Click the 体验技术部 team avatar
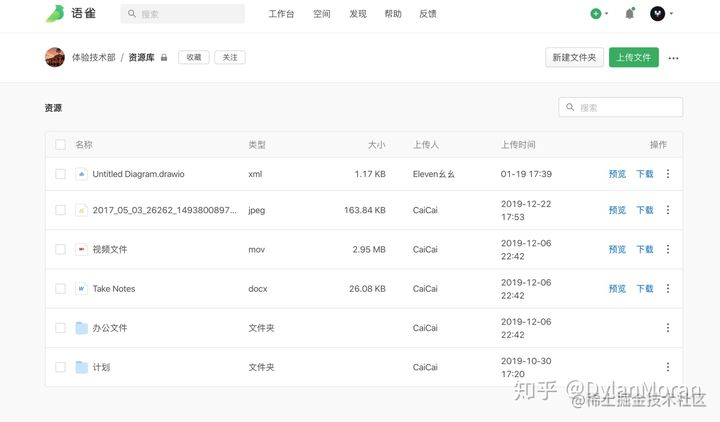 click(55, 57)
